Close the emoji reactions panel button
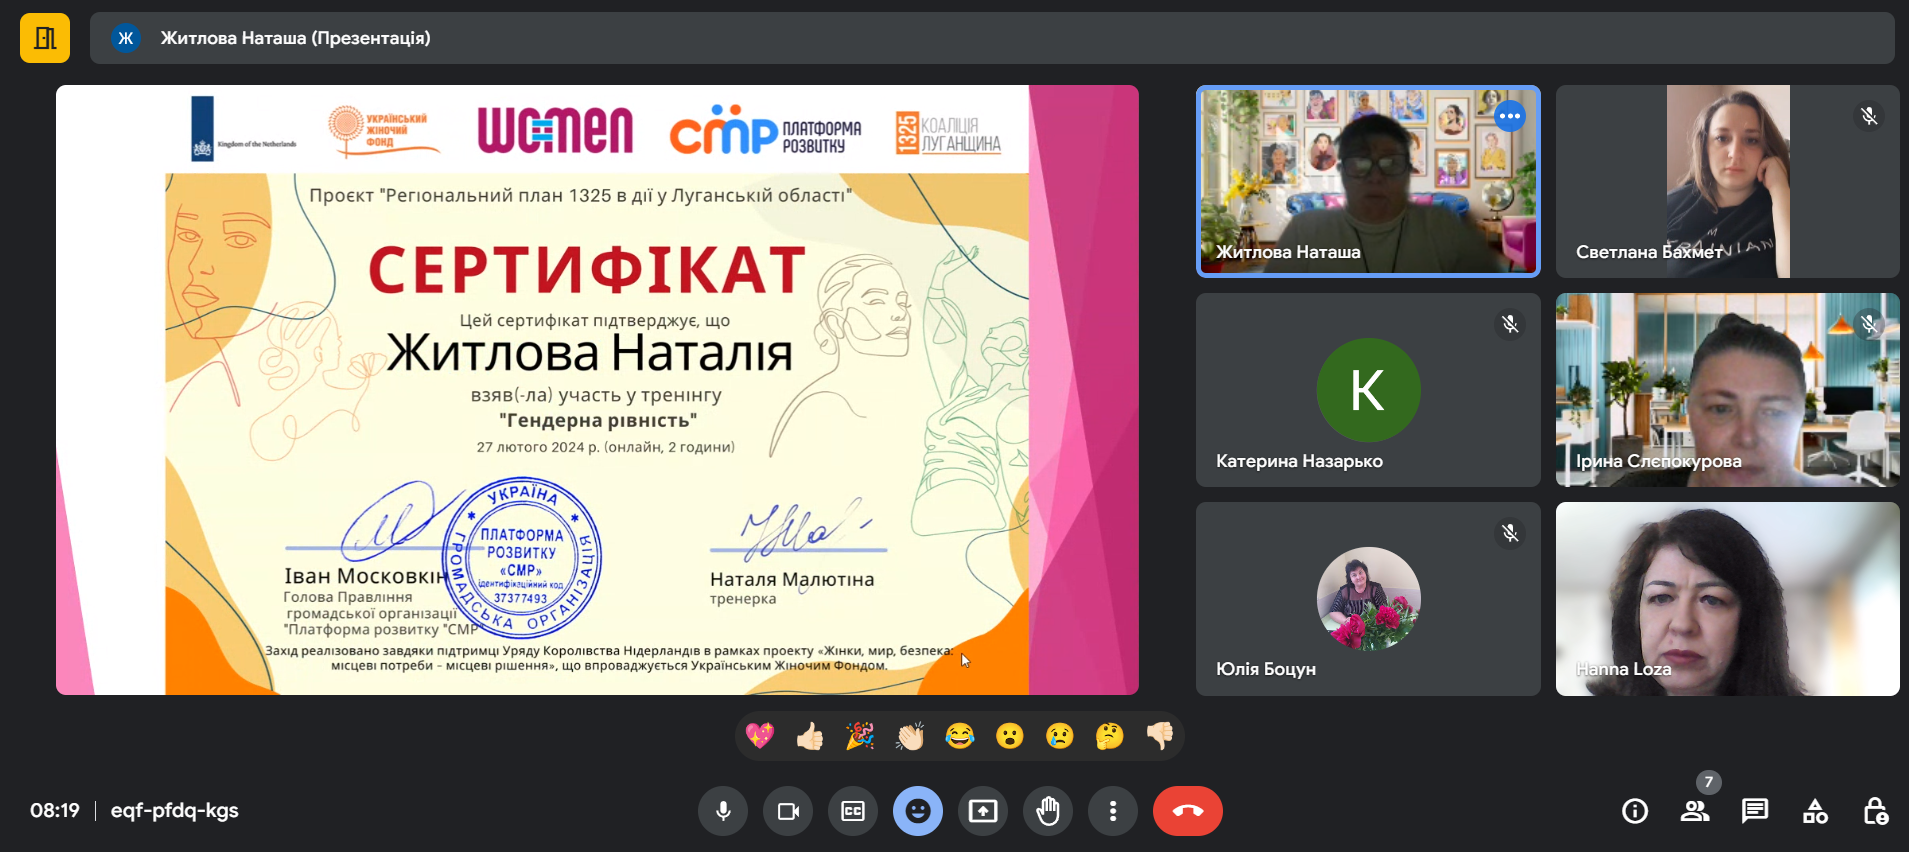 point(918,811)
